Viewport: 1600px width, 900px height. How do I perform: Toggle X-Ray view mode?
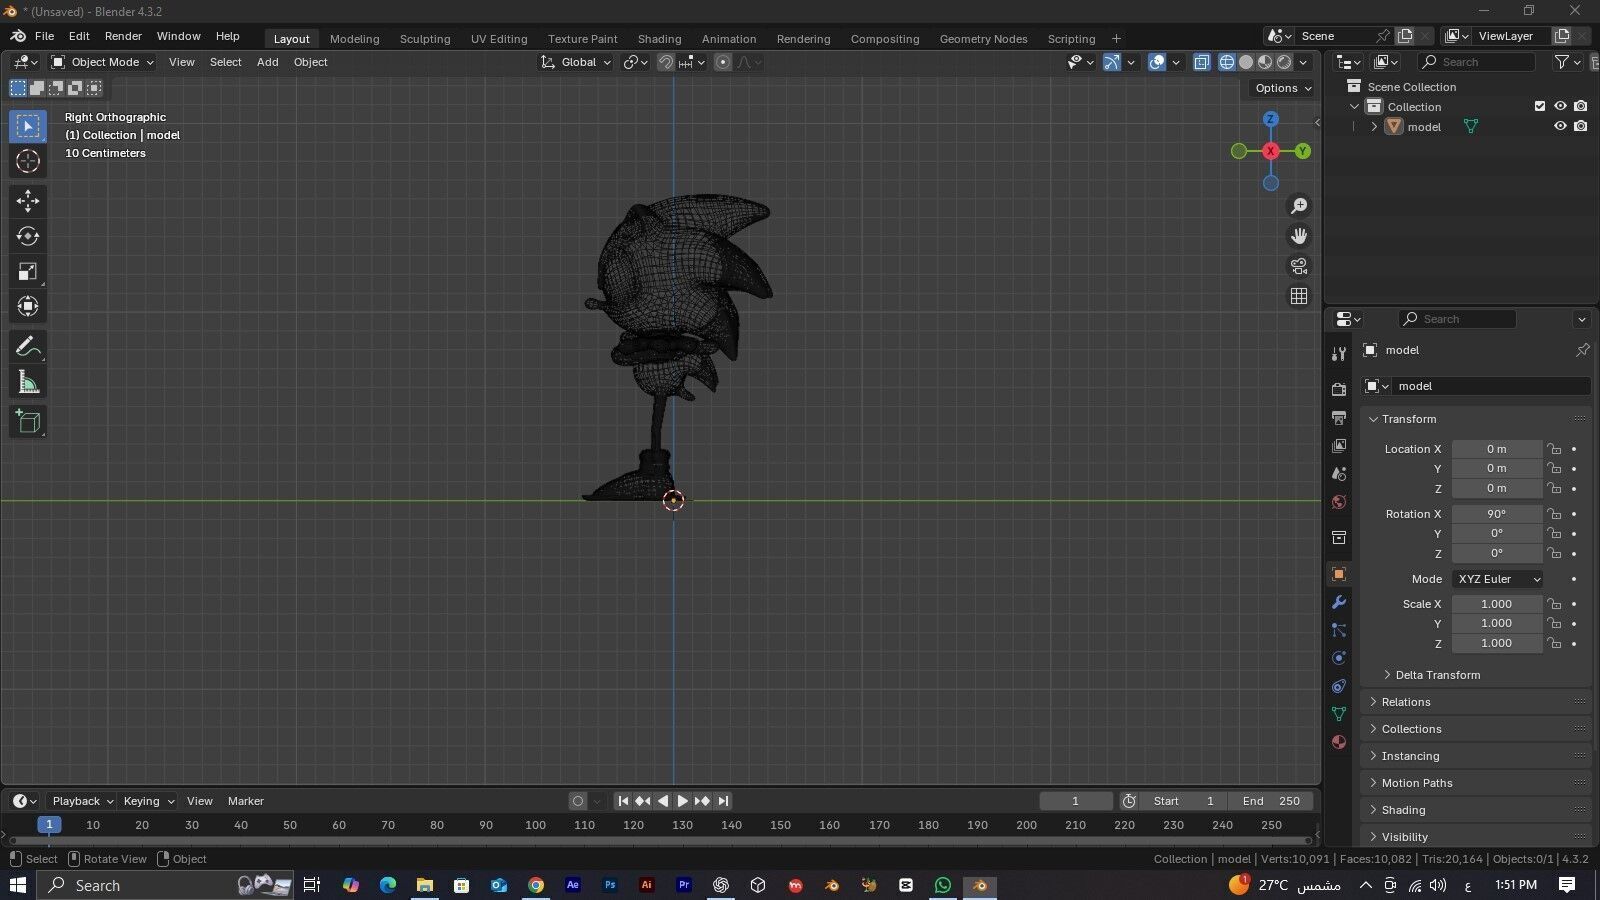click(x=1202, y=62)
